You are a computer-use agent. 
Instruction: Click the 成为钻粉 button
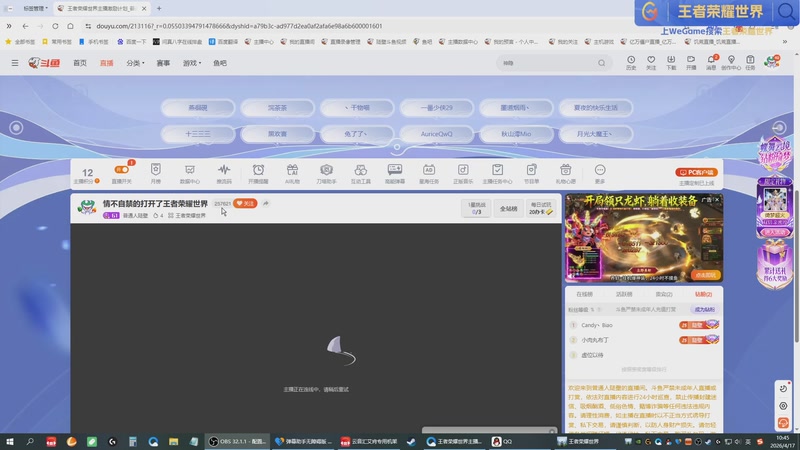pos(704,309)
